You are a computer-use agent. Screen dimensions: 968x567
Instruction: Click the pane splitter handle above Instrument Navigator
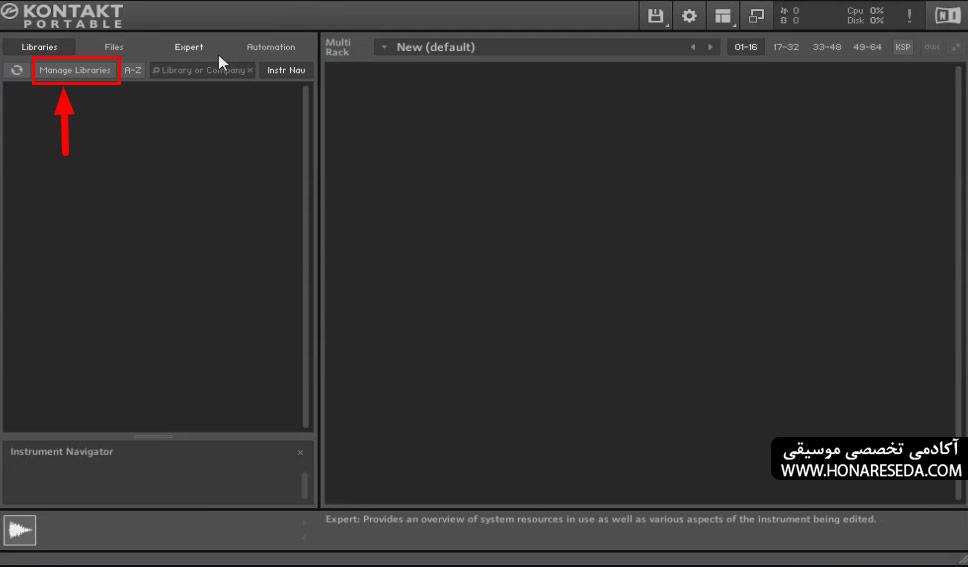coord(154,436)
